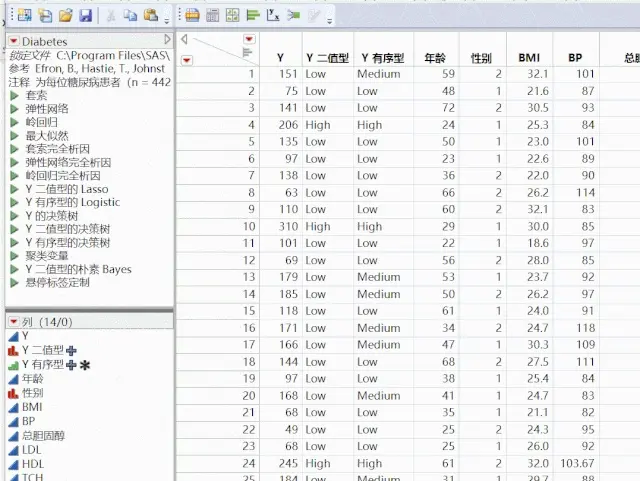The height and width of the screenshot is (481, 640).
Task: Launch Graph Builder from the toolbar
Action: (x=233, y=16)
